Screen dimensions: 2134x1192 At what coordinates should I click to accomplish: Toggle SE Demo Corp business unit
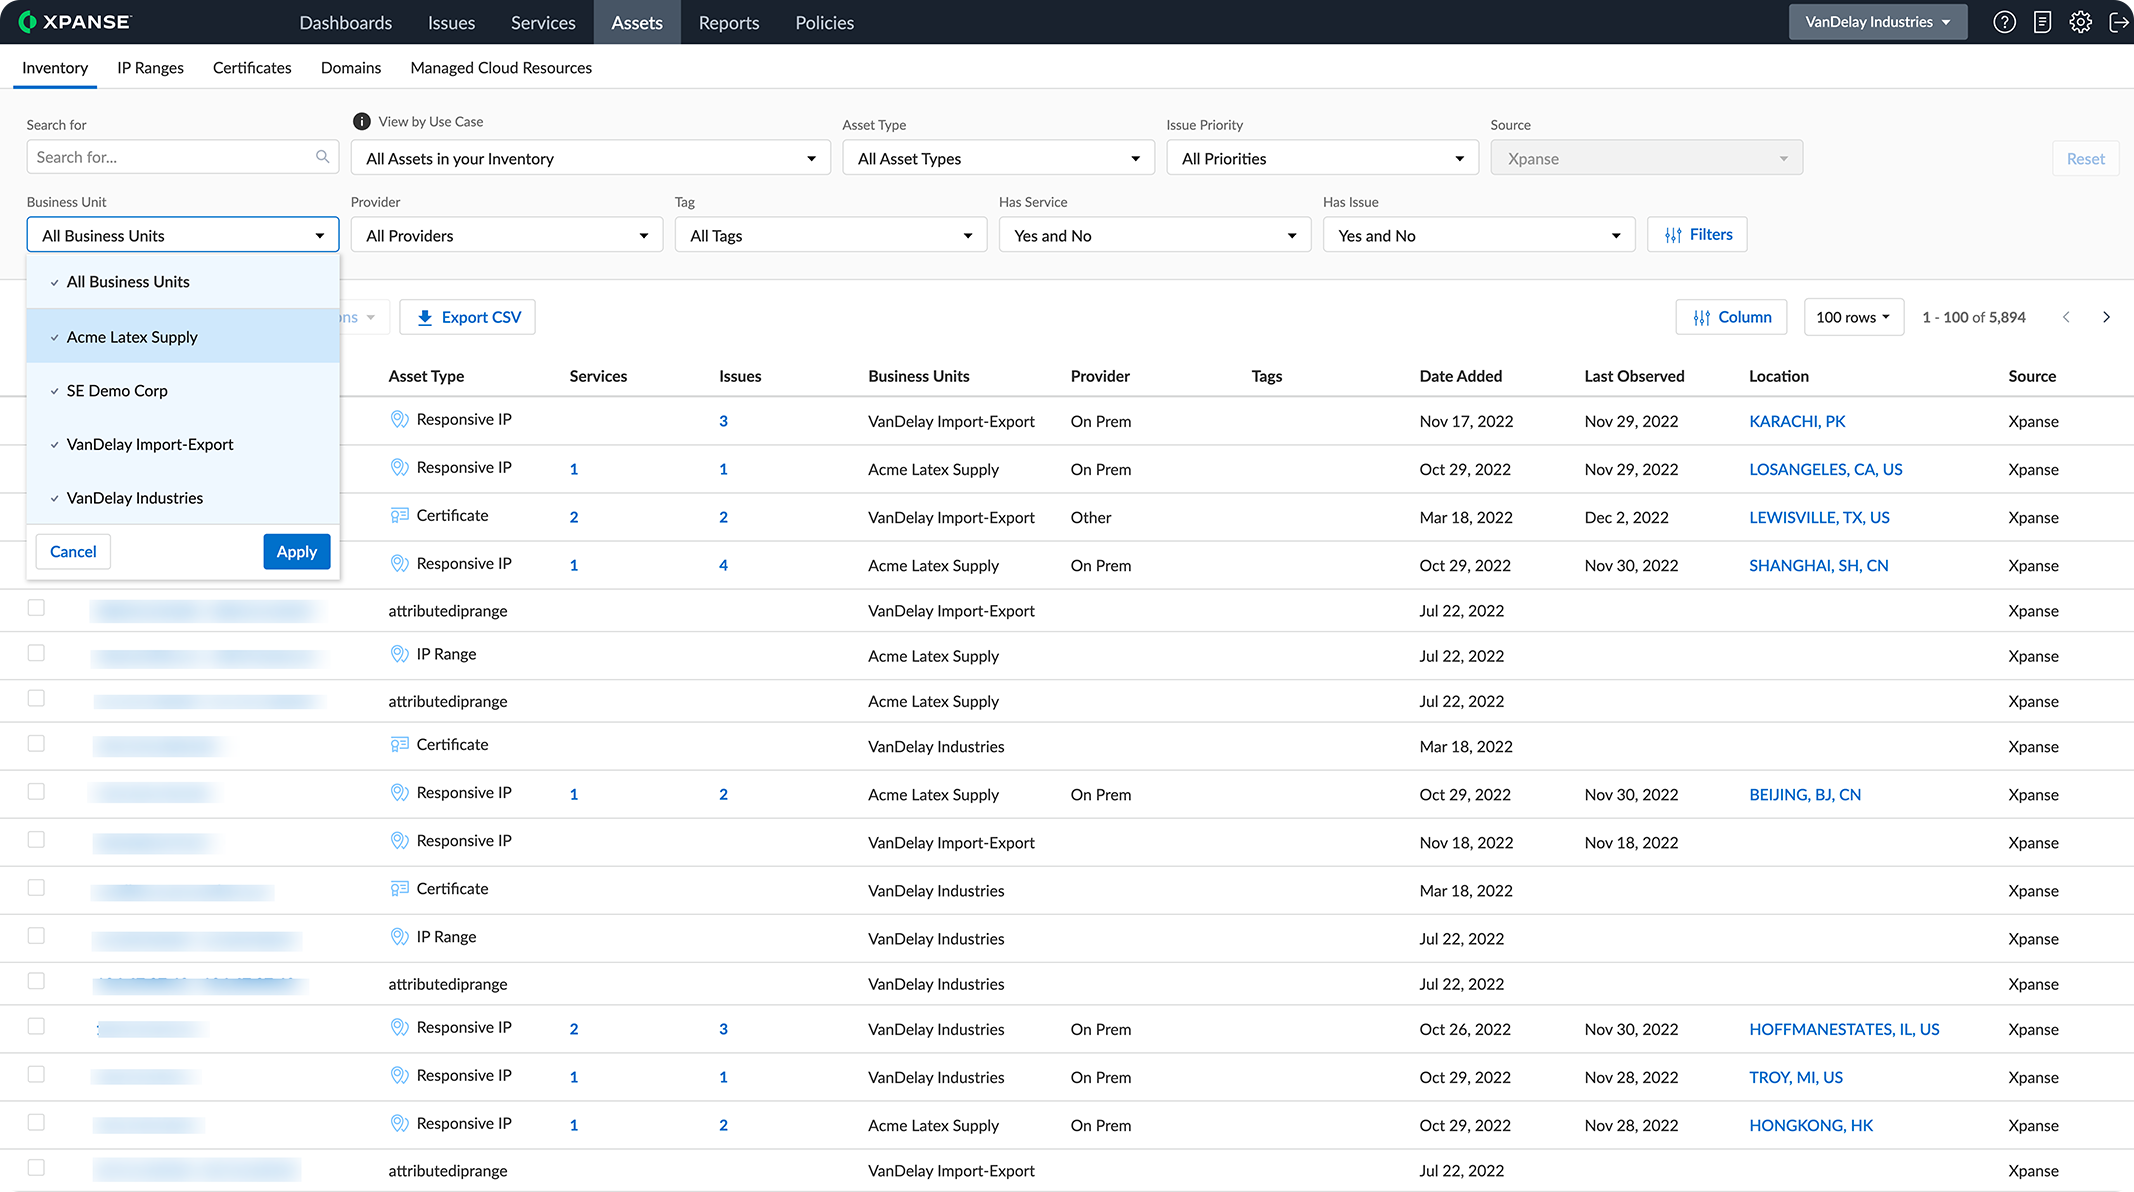(117, 391)
